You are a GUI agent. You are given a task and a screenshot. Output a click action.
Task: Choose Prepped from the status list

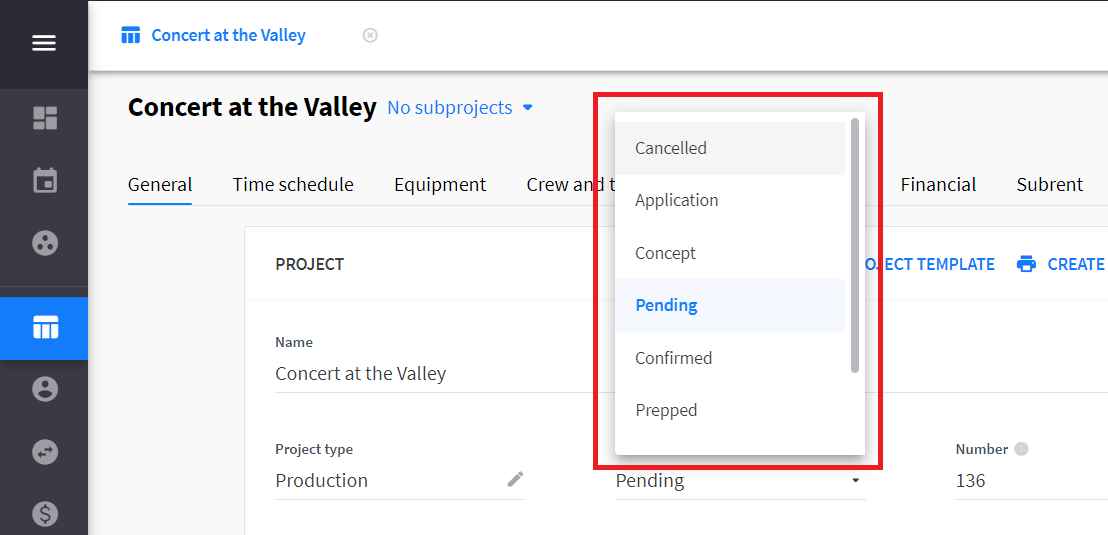pos(730,410)
